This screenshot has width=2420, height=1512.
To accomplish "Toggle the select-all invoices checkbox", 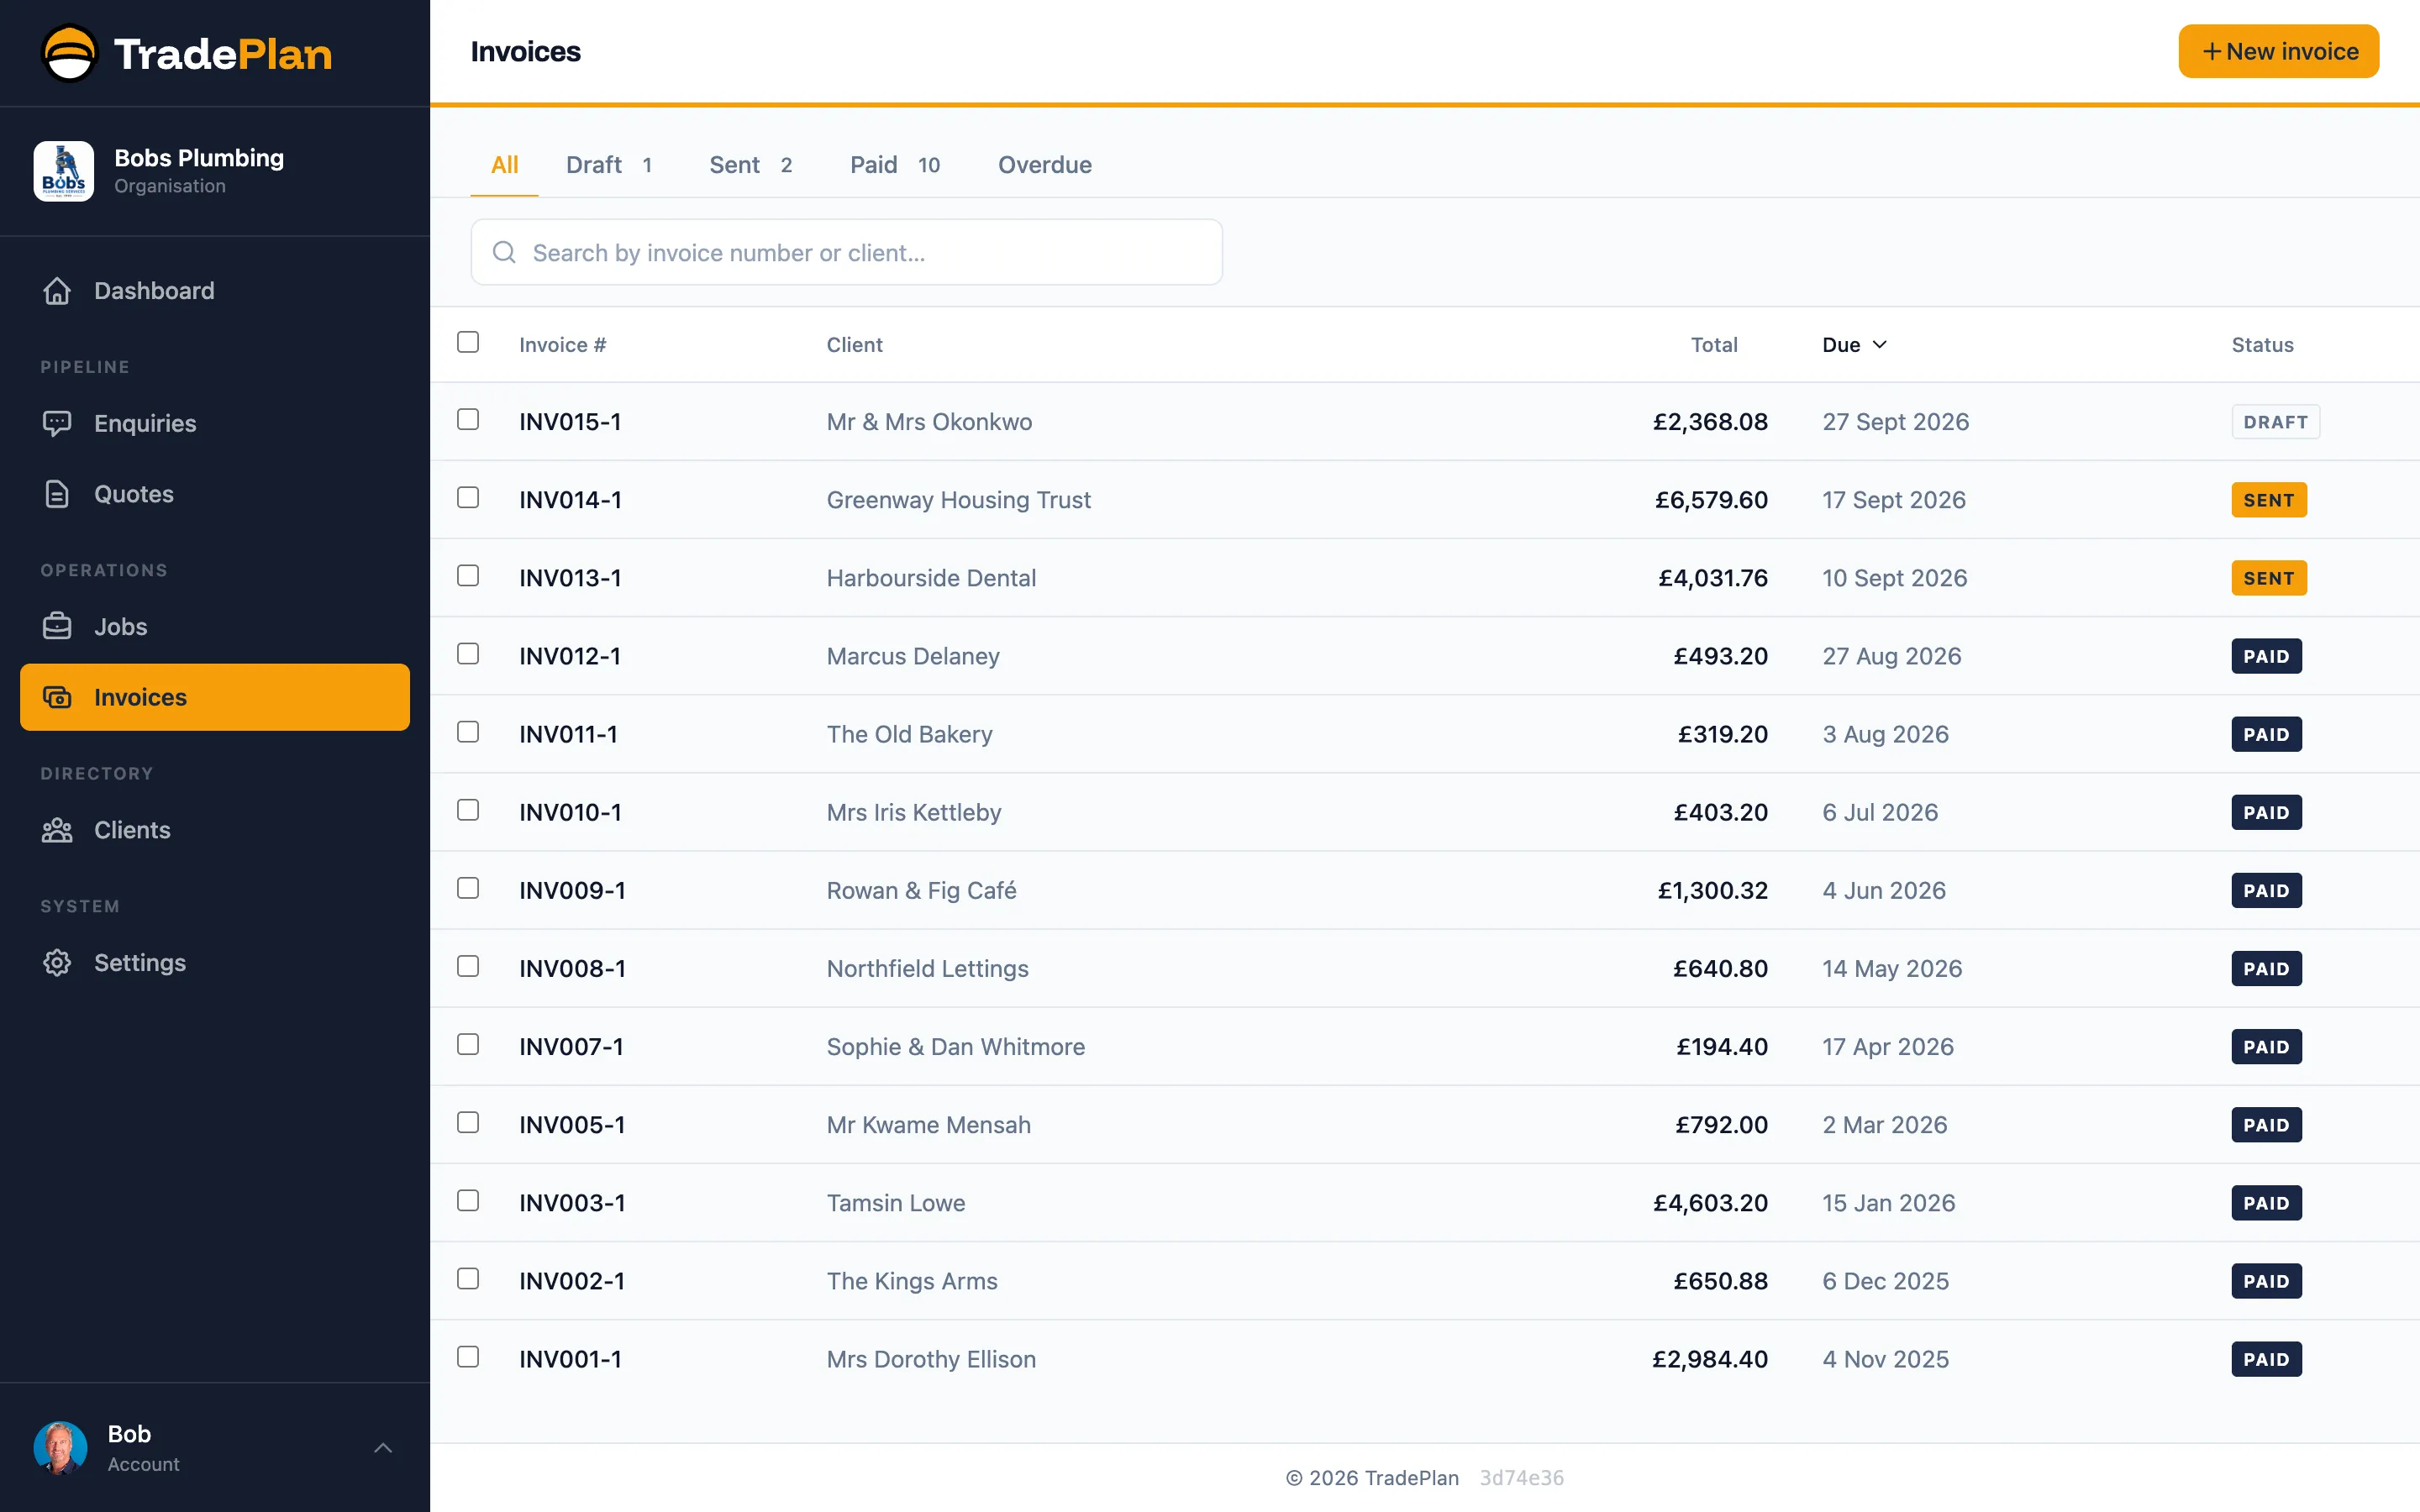I will point(468,342).
